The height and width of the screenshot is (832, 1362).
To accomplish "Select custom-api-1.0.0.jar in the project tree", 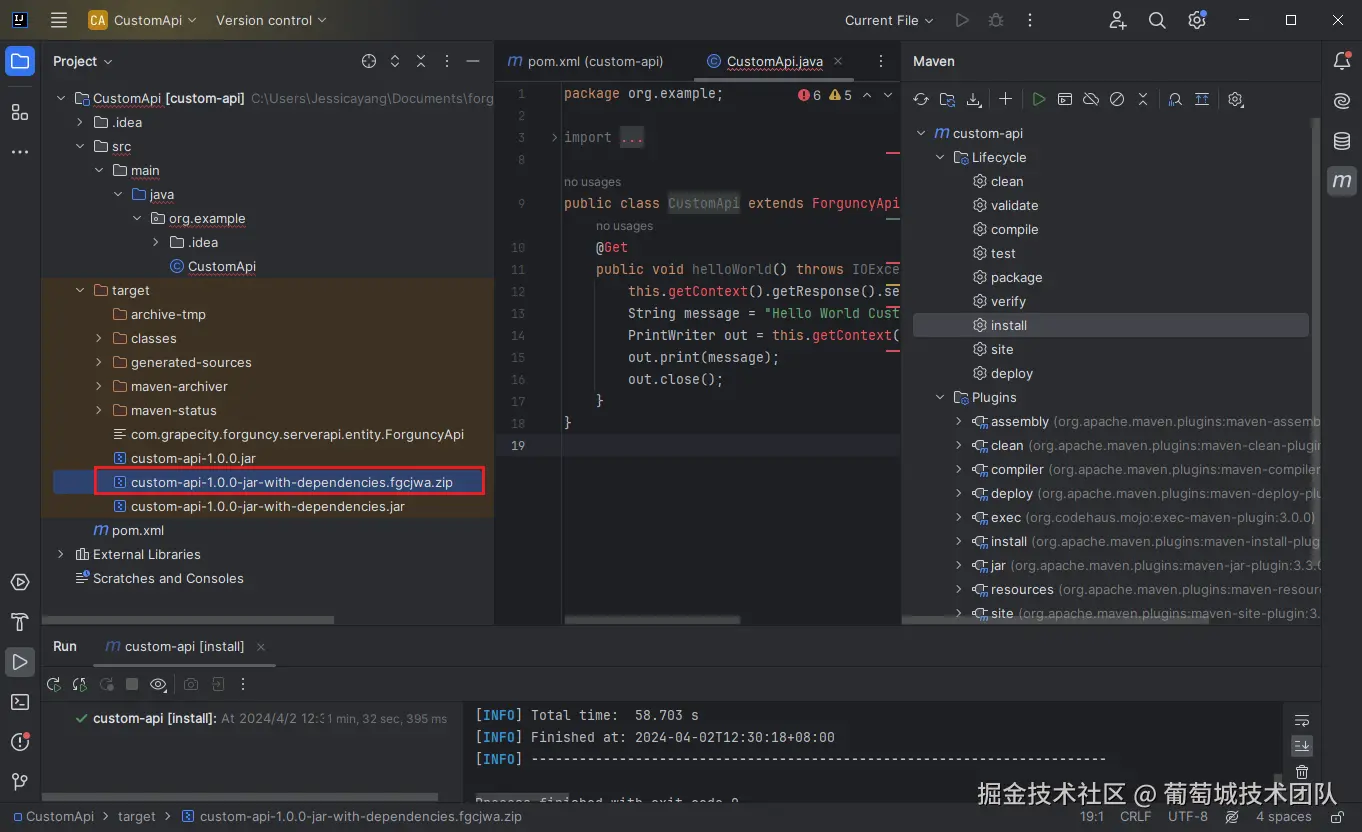I will click(x=193, y=458).
